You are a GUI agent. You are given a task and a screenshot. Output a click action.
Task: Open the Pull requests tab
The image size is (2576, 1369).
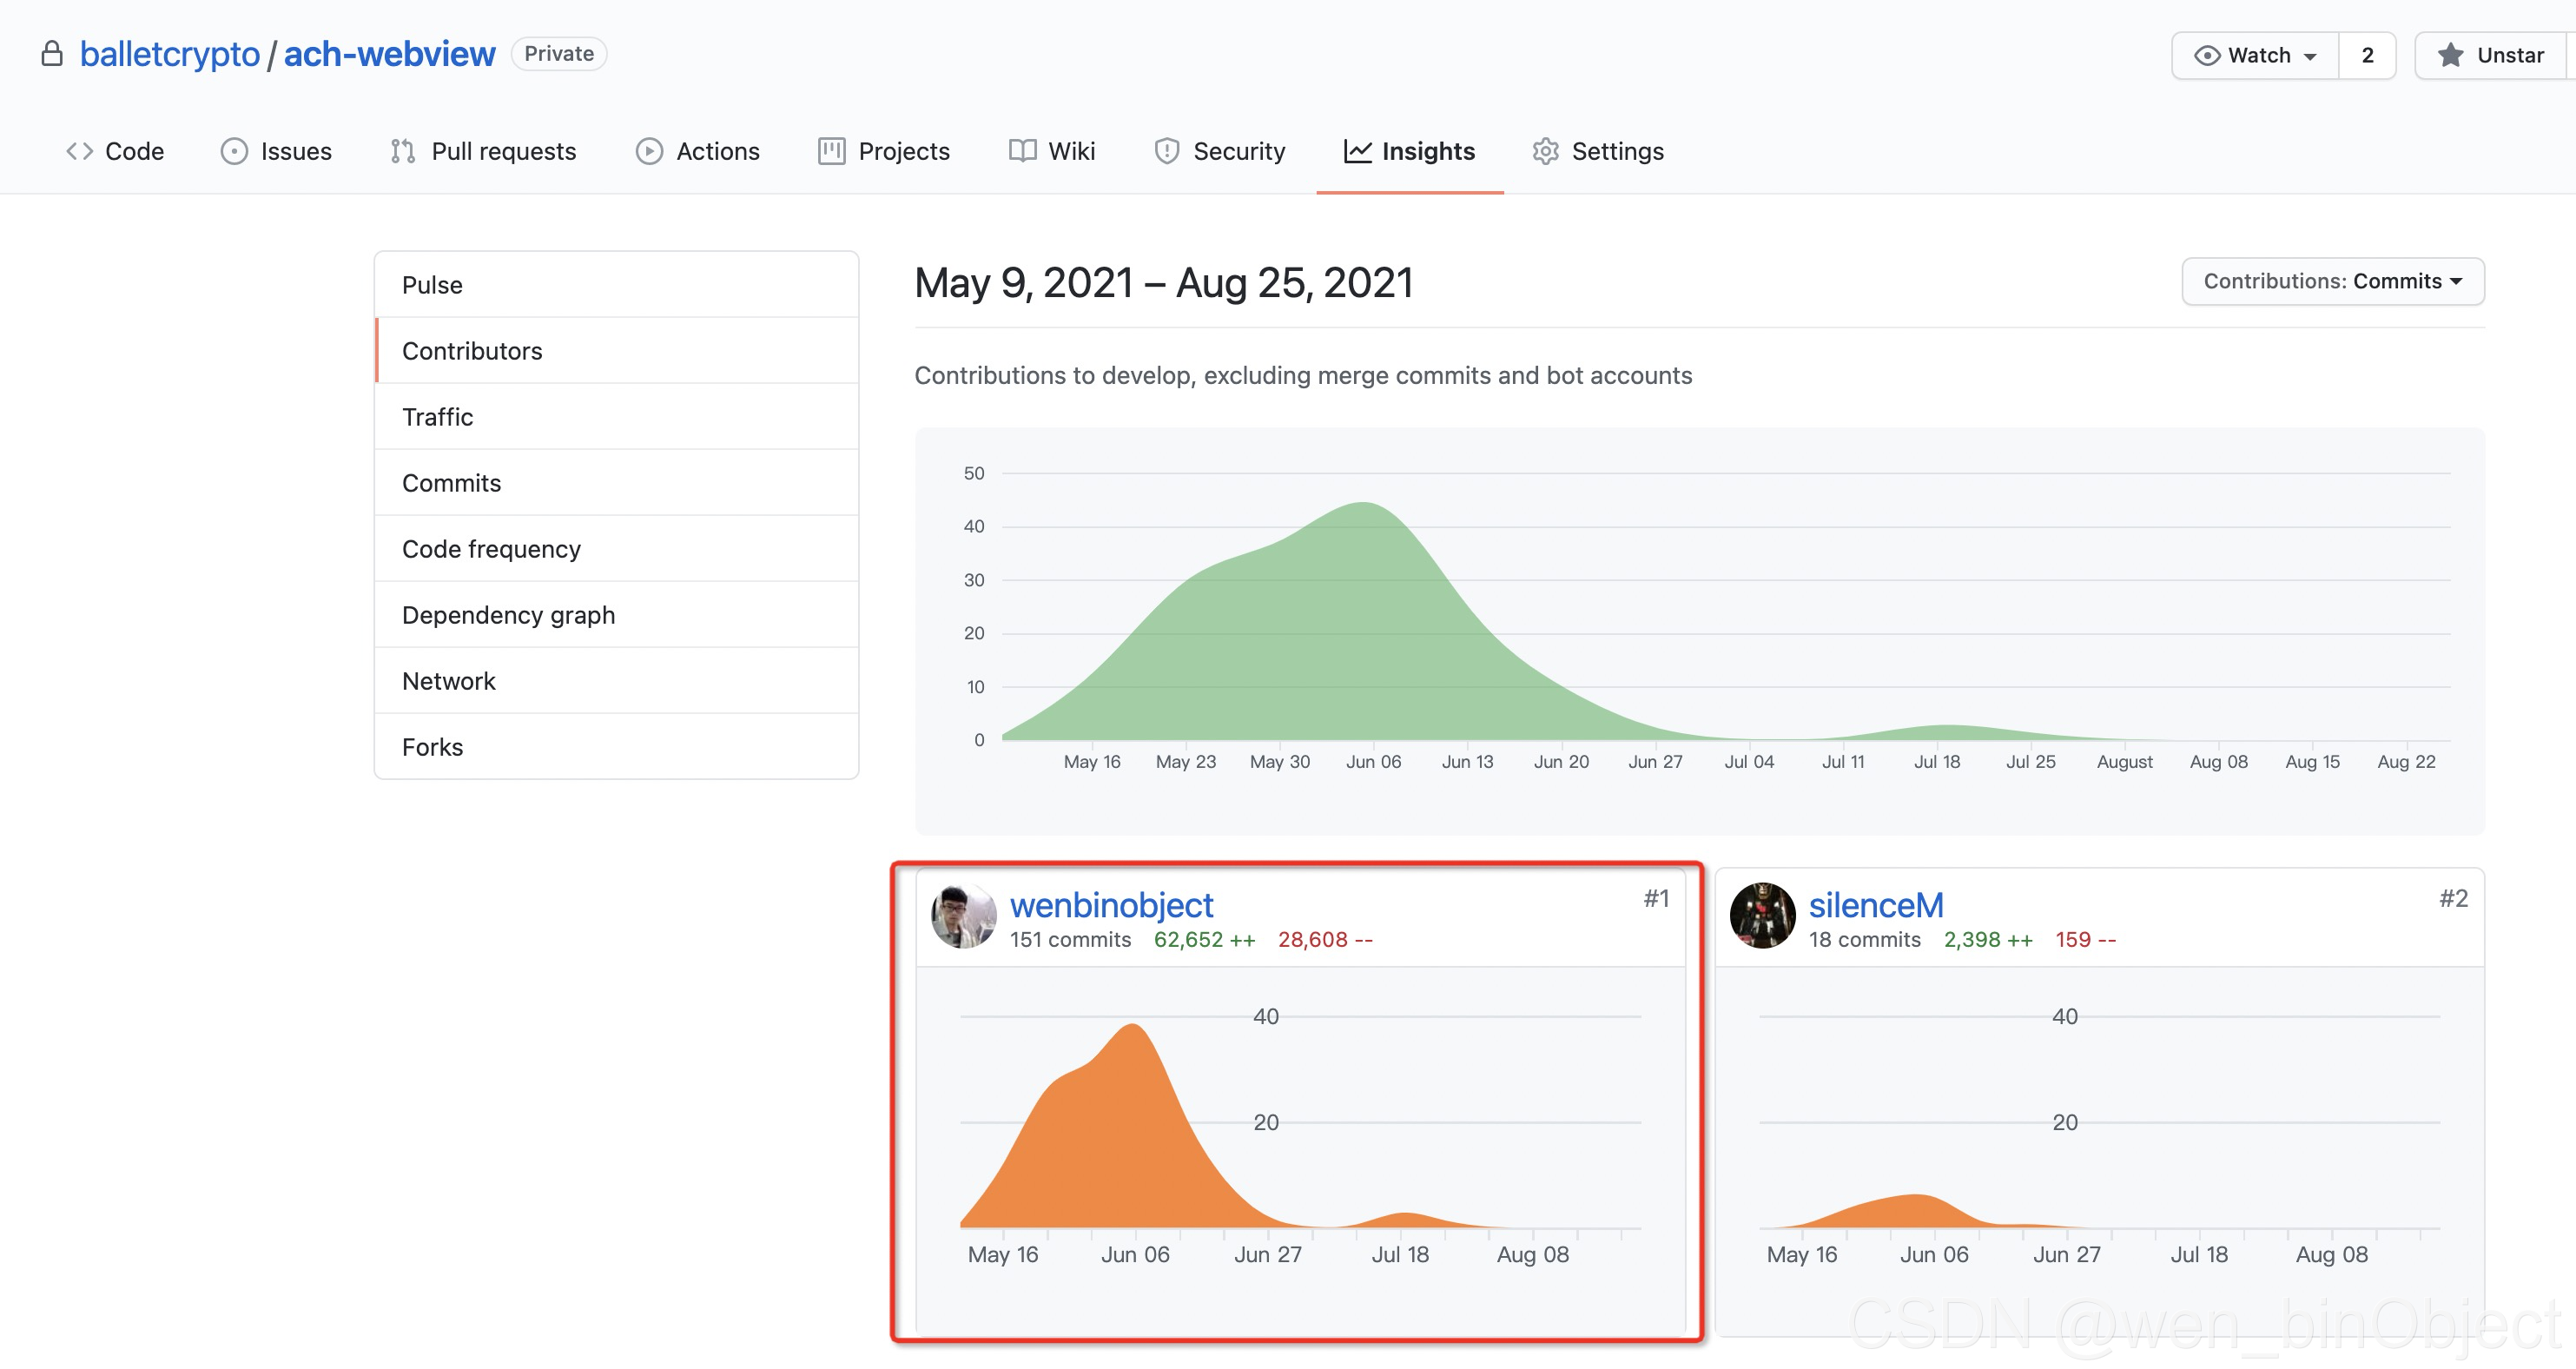[484, 151]
